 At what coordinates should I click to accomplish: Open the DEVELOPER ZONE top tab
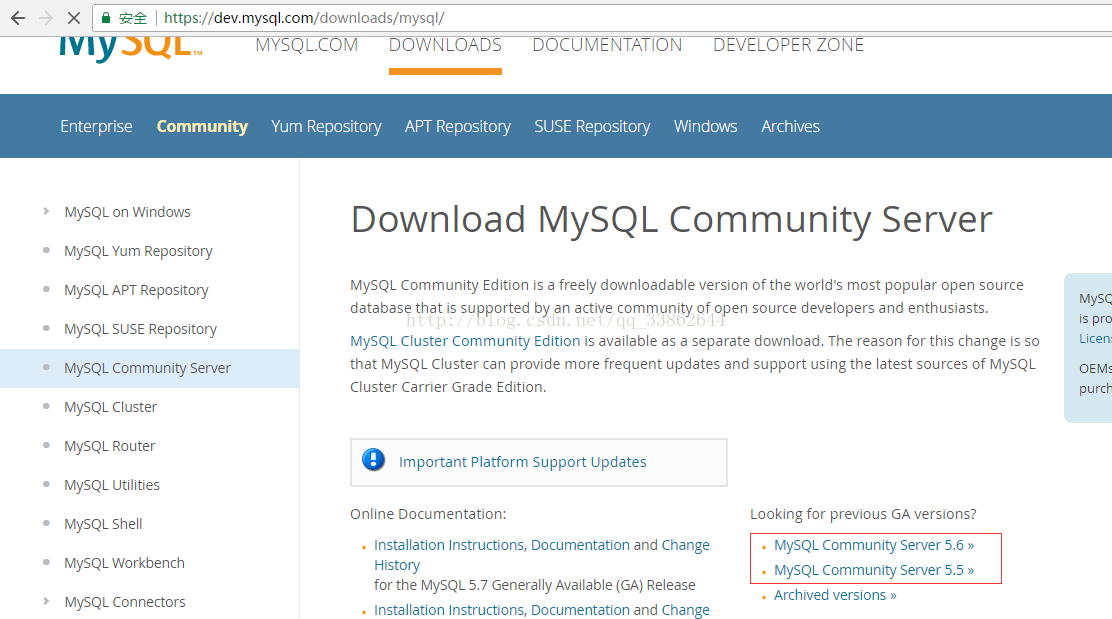click(x=789, y=45)
